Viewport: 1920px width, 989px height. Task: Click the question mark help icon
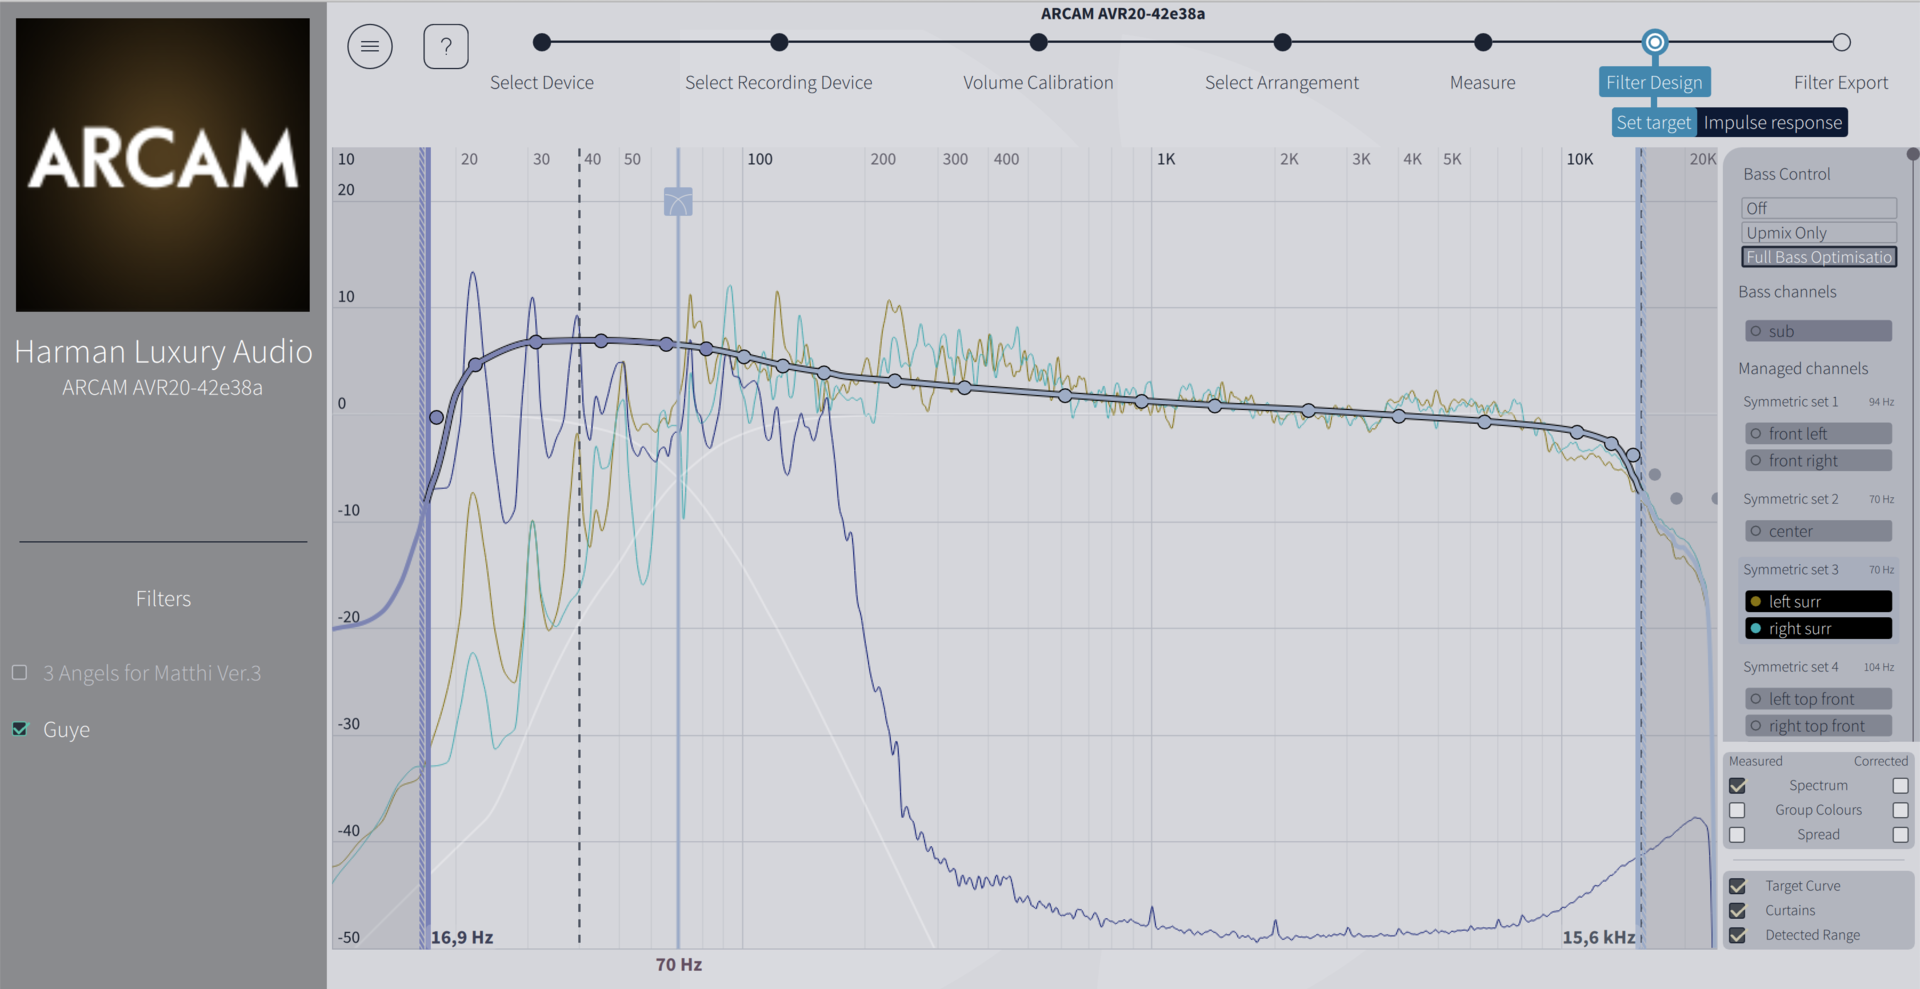(446, 46)
